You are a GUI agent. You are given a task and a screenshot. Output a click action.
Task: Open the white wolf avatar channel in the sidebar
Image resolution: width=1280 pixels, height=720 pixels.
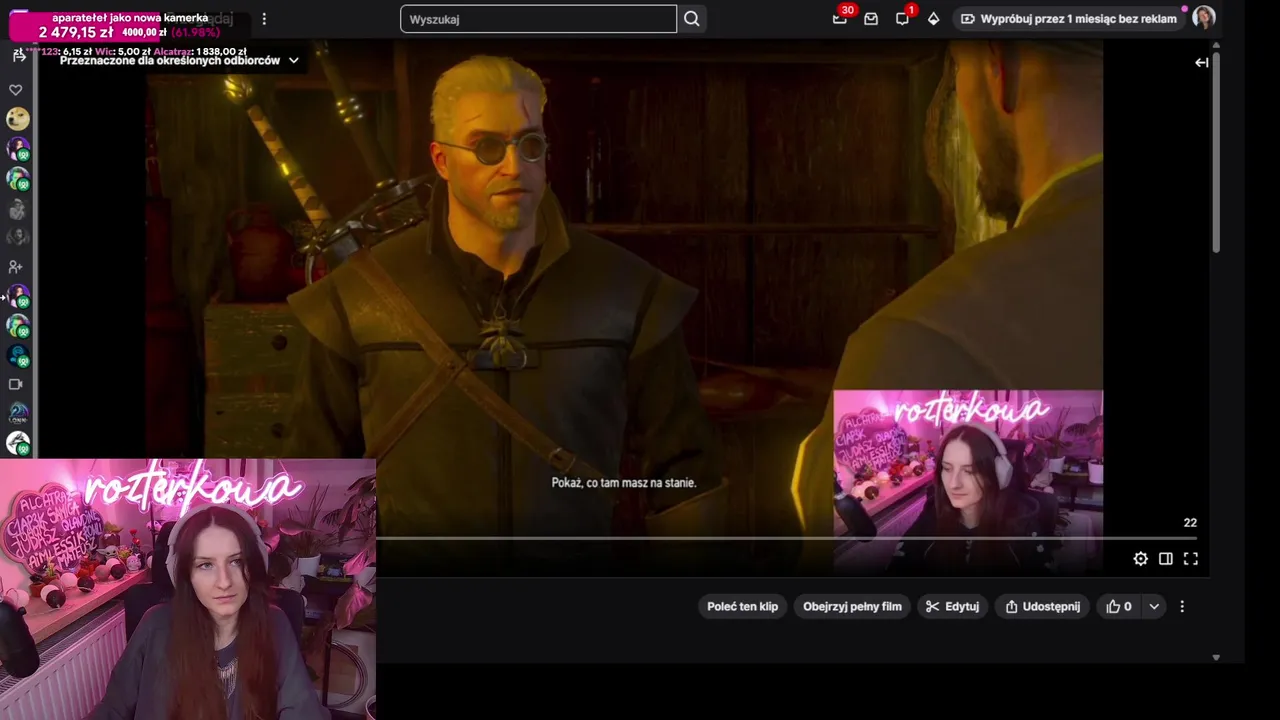click(18, 442)
